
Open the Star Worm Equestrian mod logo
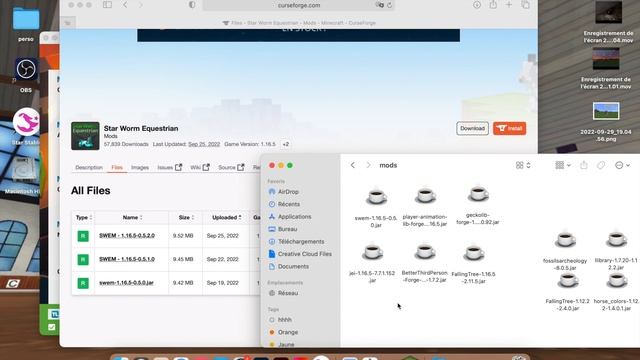point(85,136)
